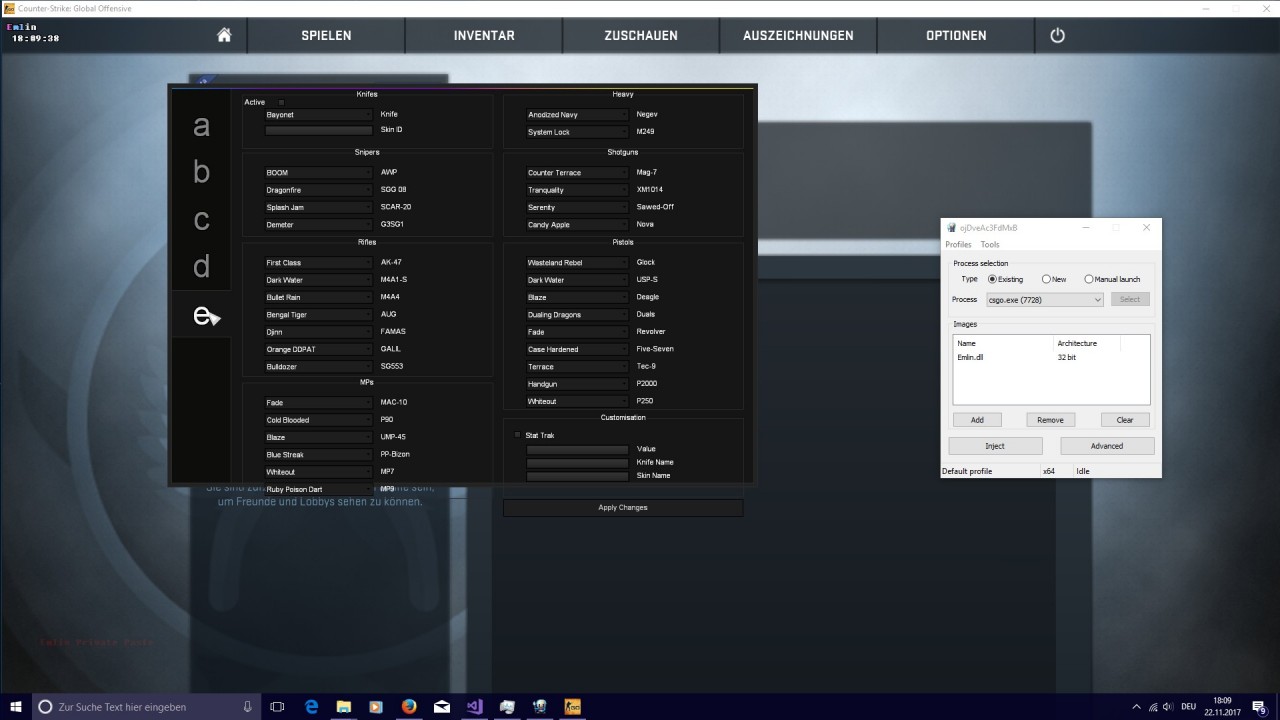Open the notification center icon
Screen dimensions: 1280x720
[x=1259, y=706]
